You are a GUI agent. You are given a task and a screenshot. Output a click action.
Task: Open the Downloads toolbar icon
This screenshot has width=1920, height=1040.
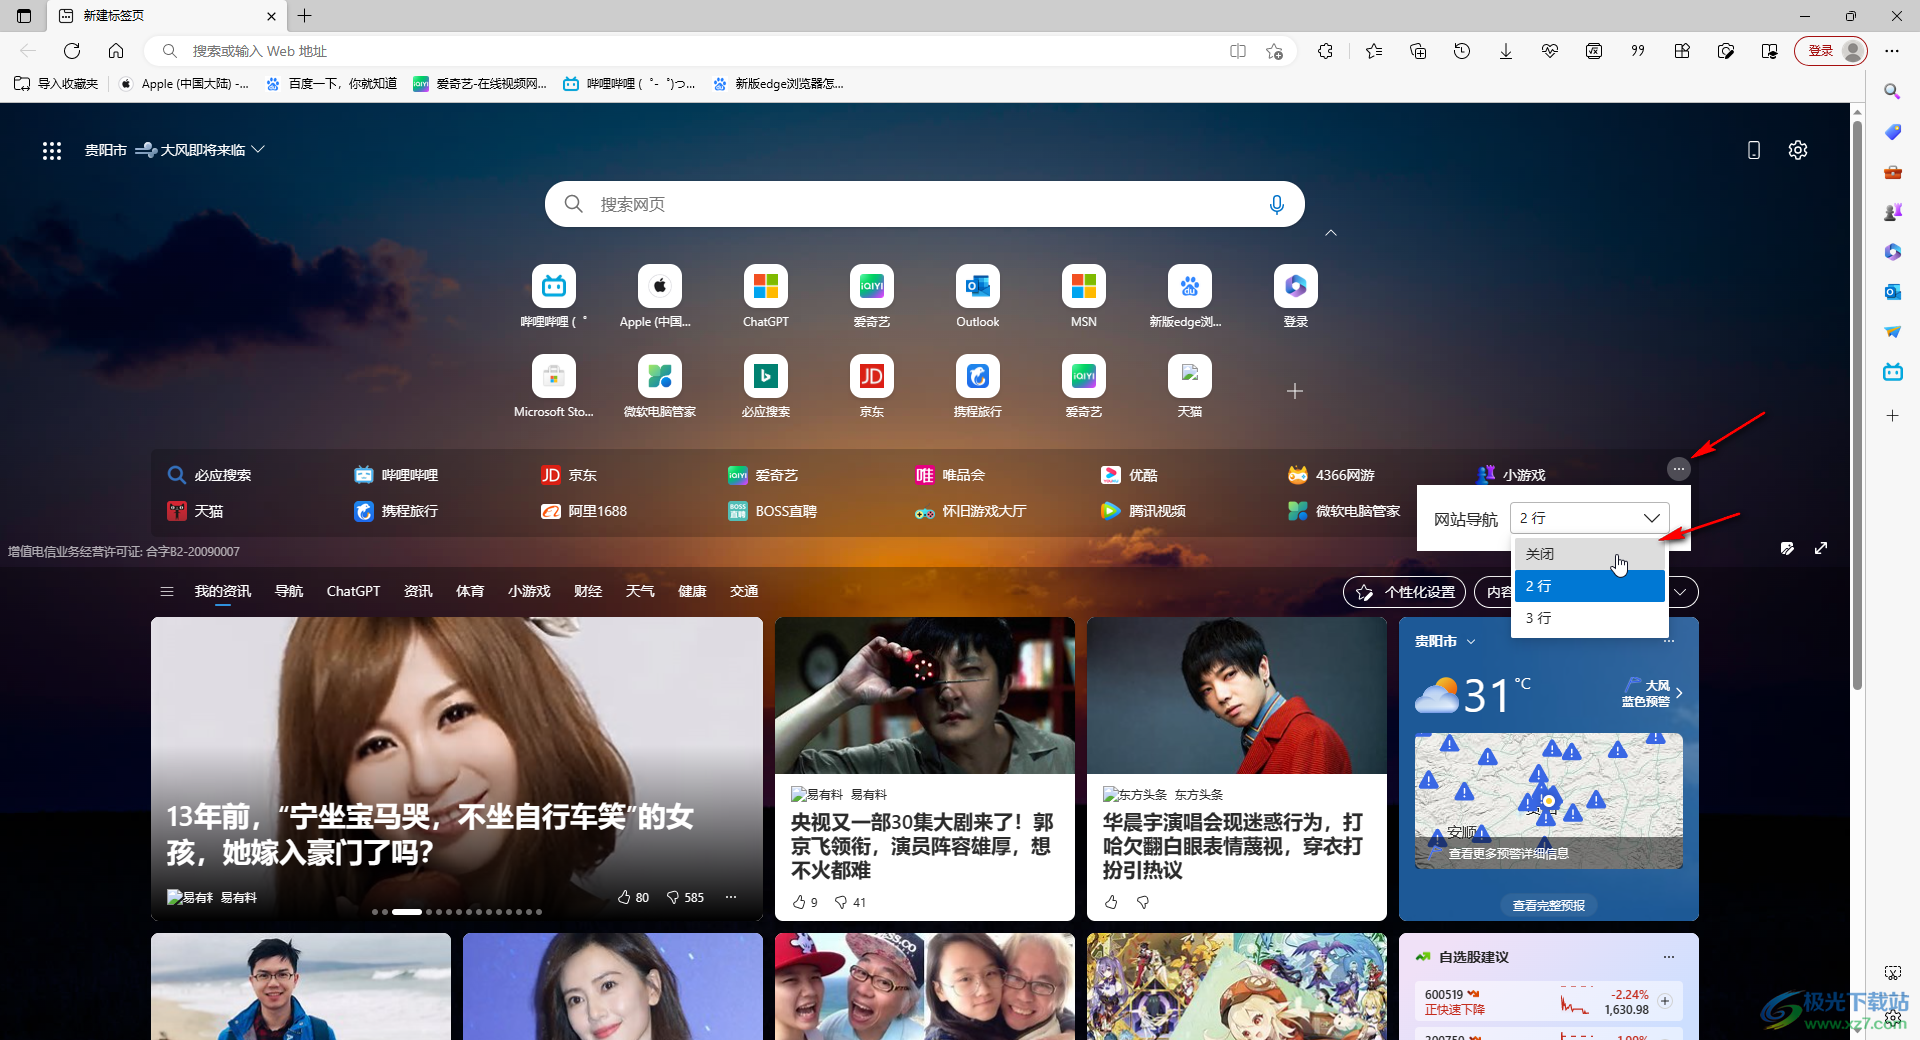coord(1506,51)
